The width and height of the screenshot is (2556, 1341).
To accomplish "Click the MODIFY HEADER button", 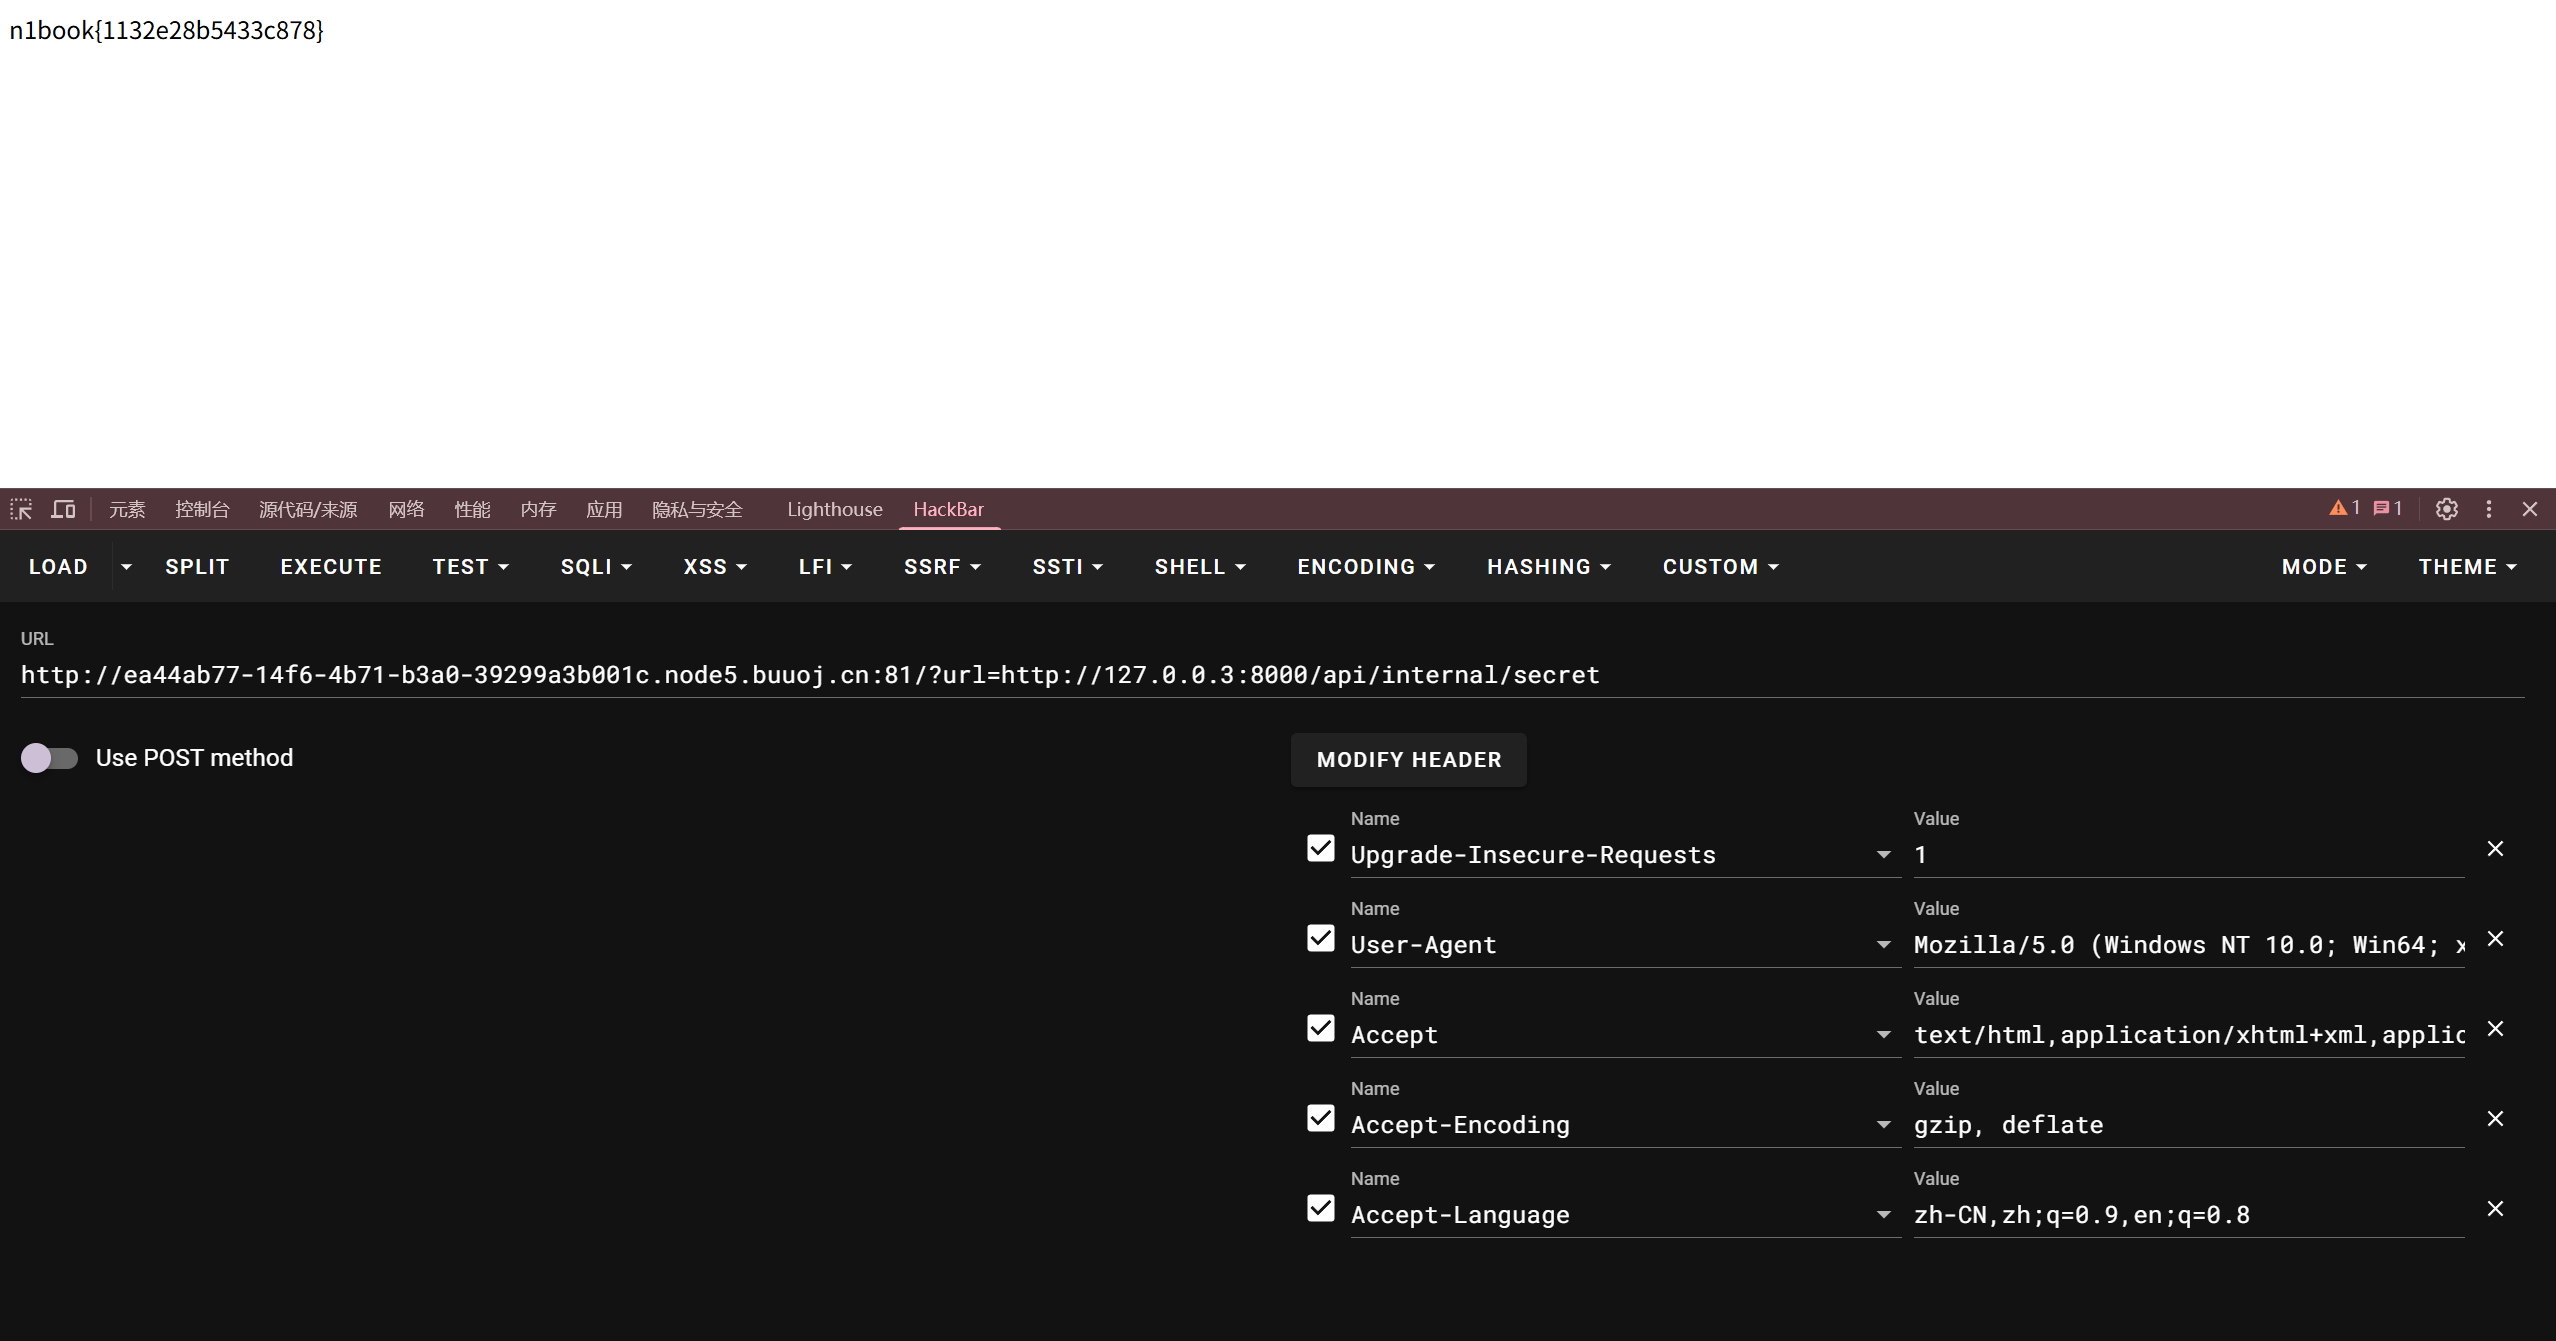I will tap(1408, 760).
